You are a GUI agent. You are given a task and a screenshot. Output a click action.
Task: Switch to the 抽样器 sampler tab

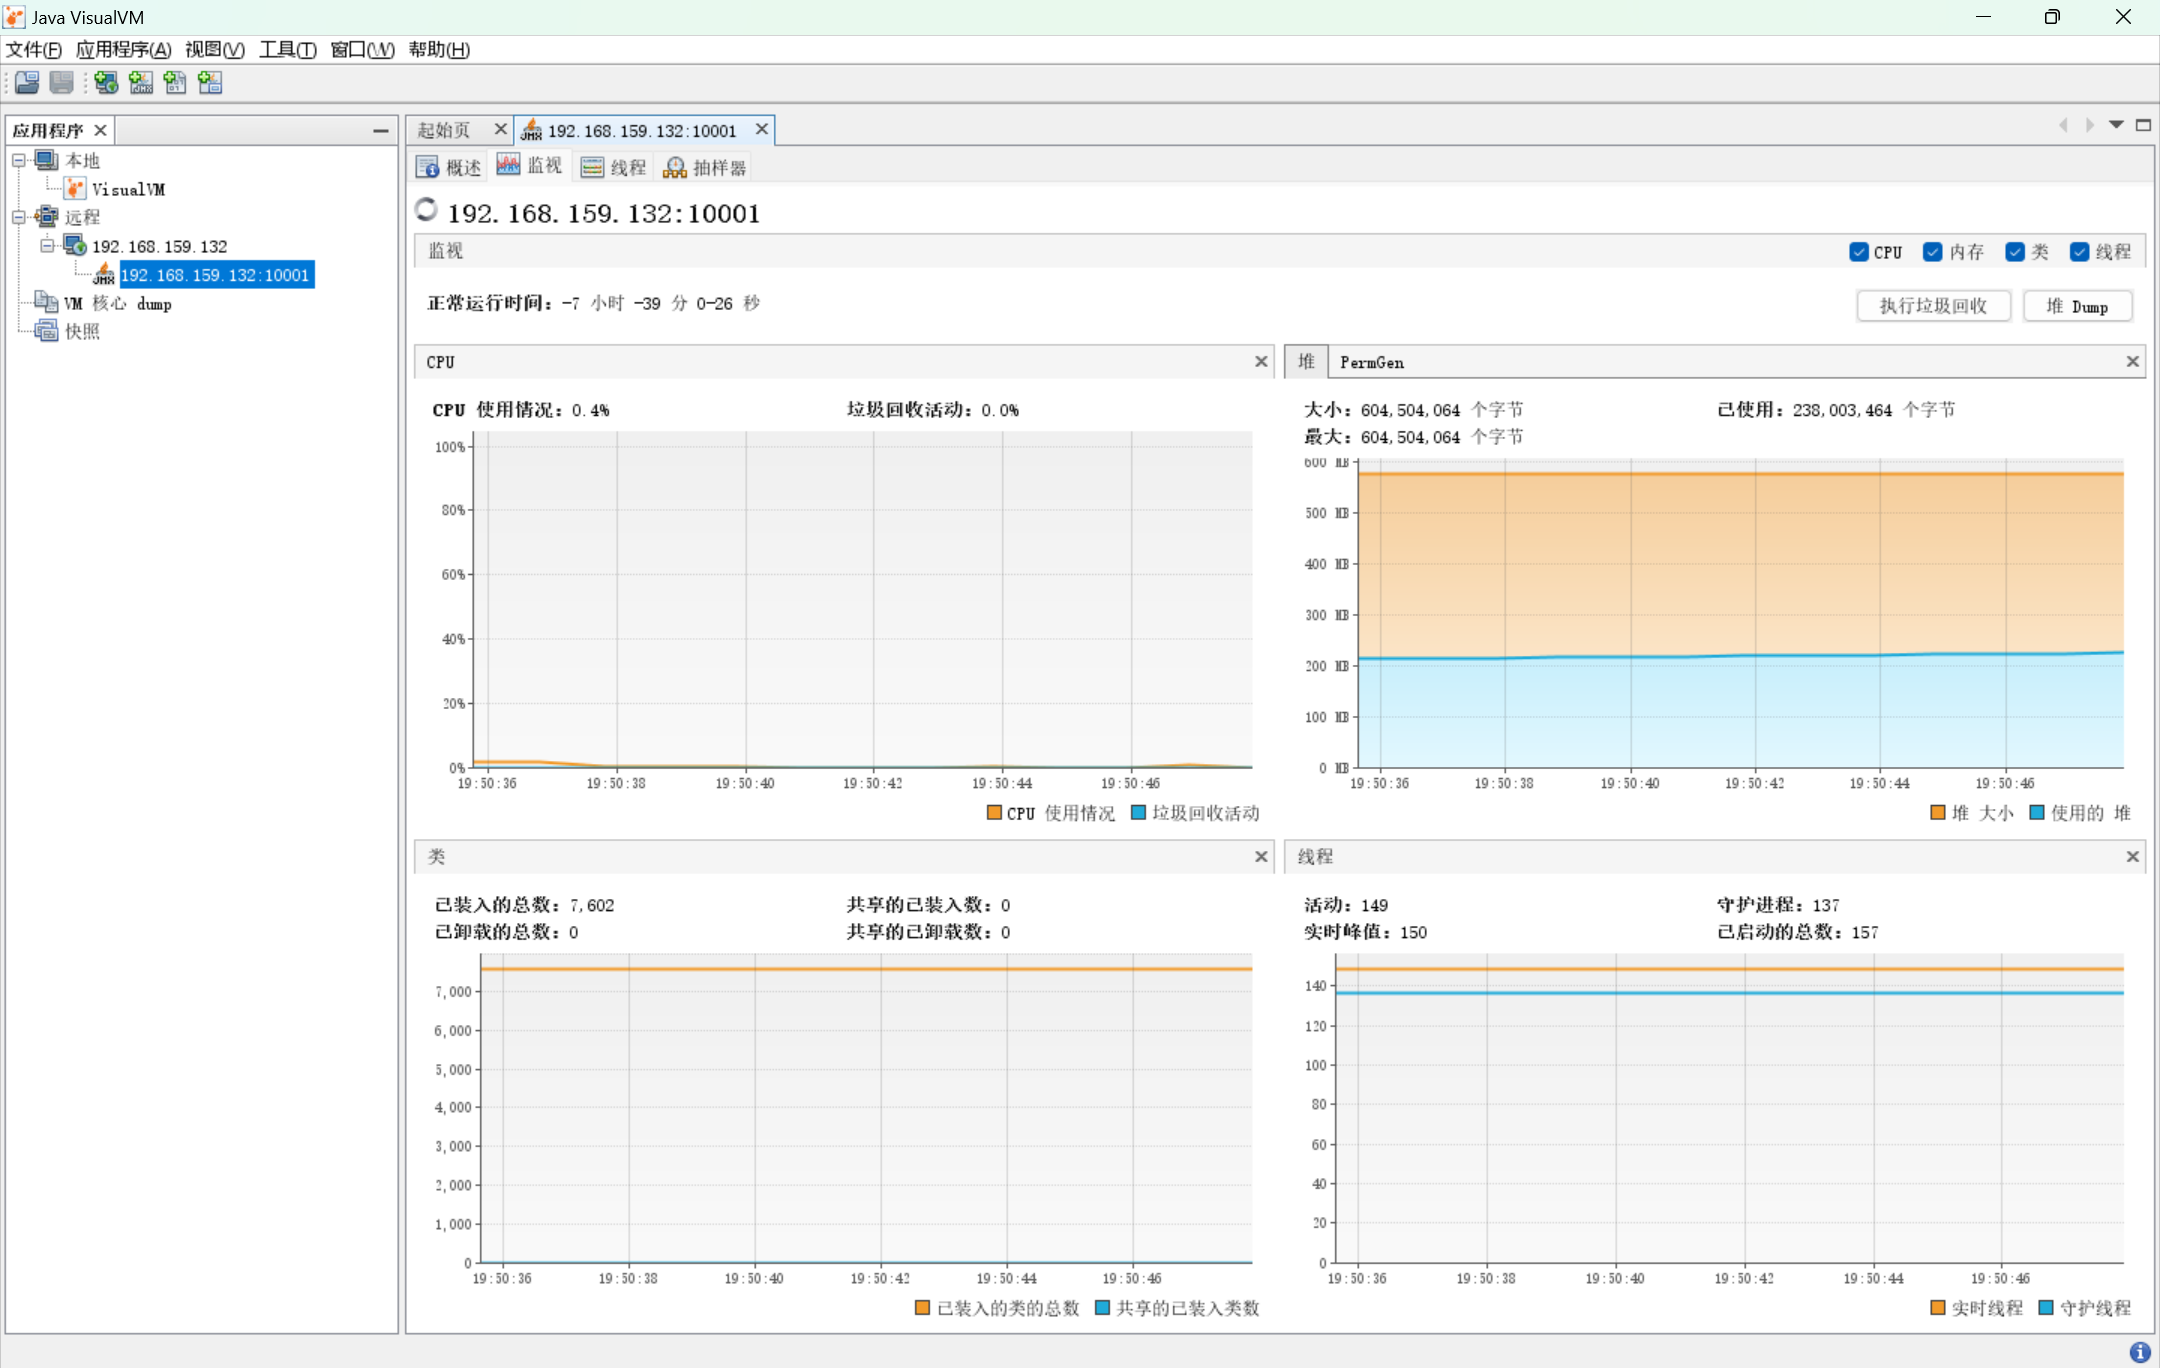706,167
